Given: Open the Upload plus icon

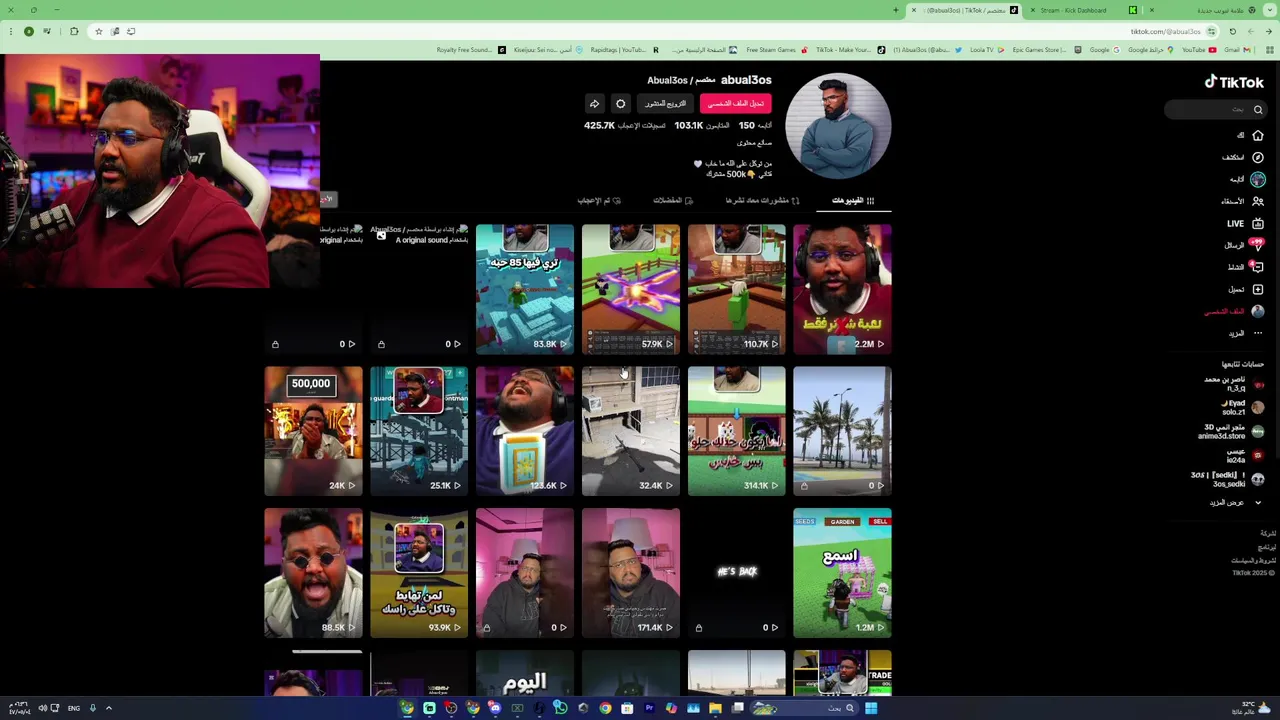Looking at the screenshot, I should tap(1257, 289).
